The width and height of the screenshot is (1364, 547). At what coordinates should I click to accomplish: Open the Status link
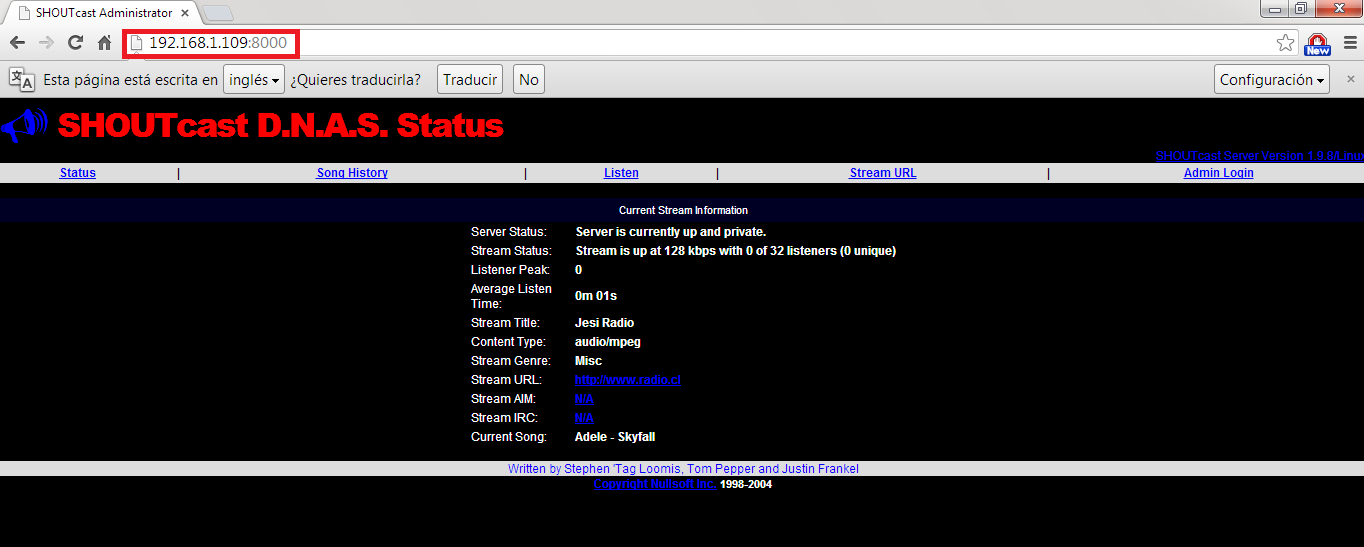pos(78,173)
